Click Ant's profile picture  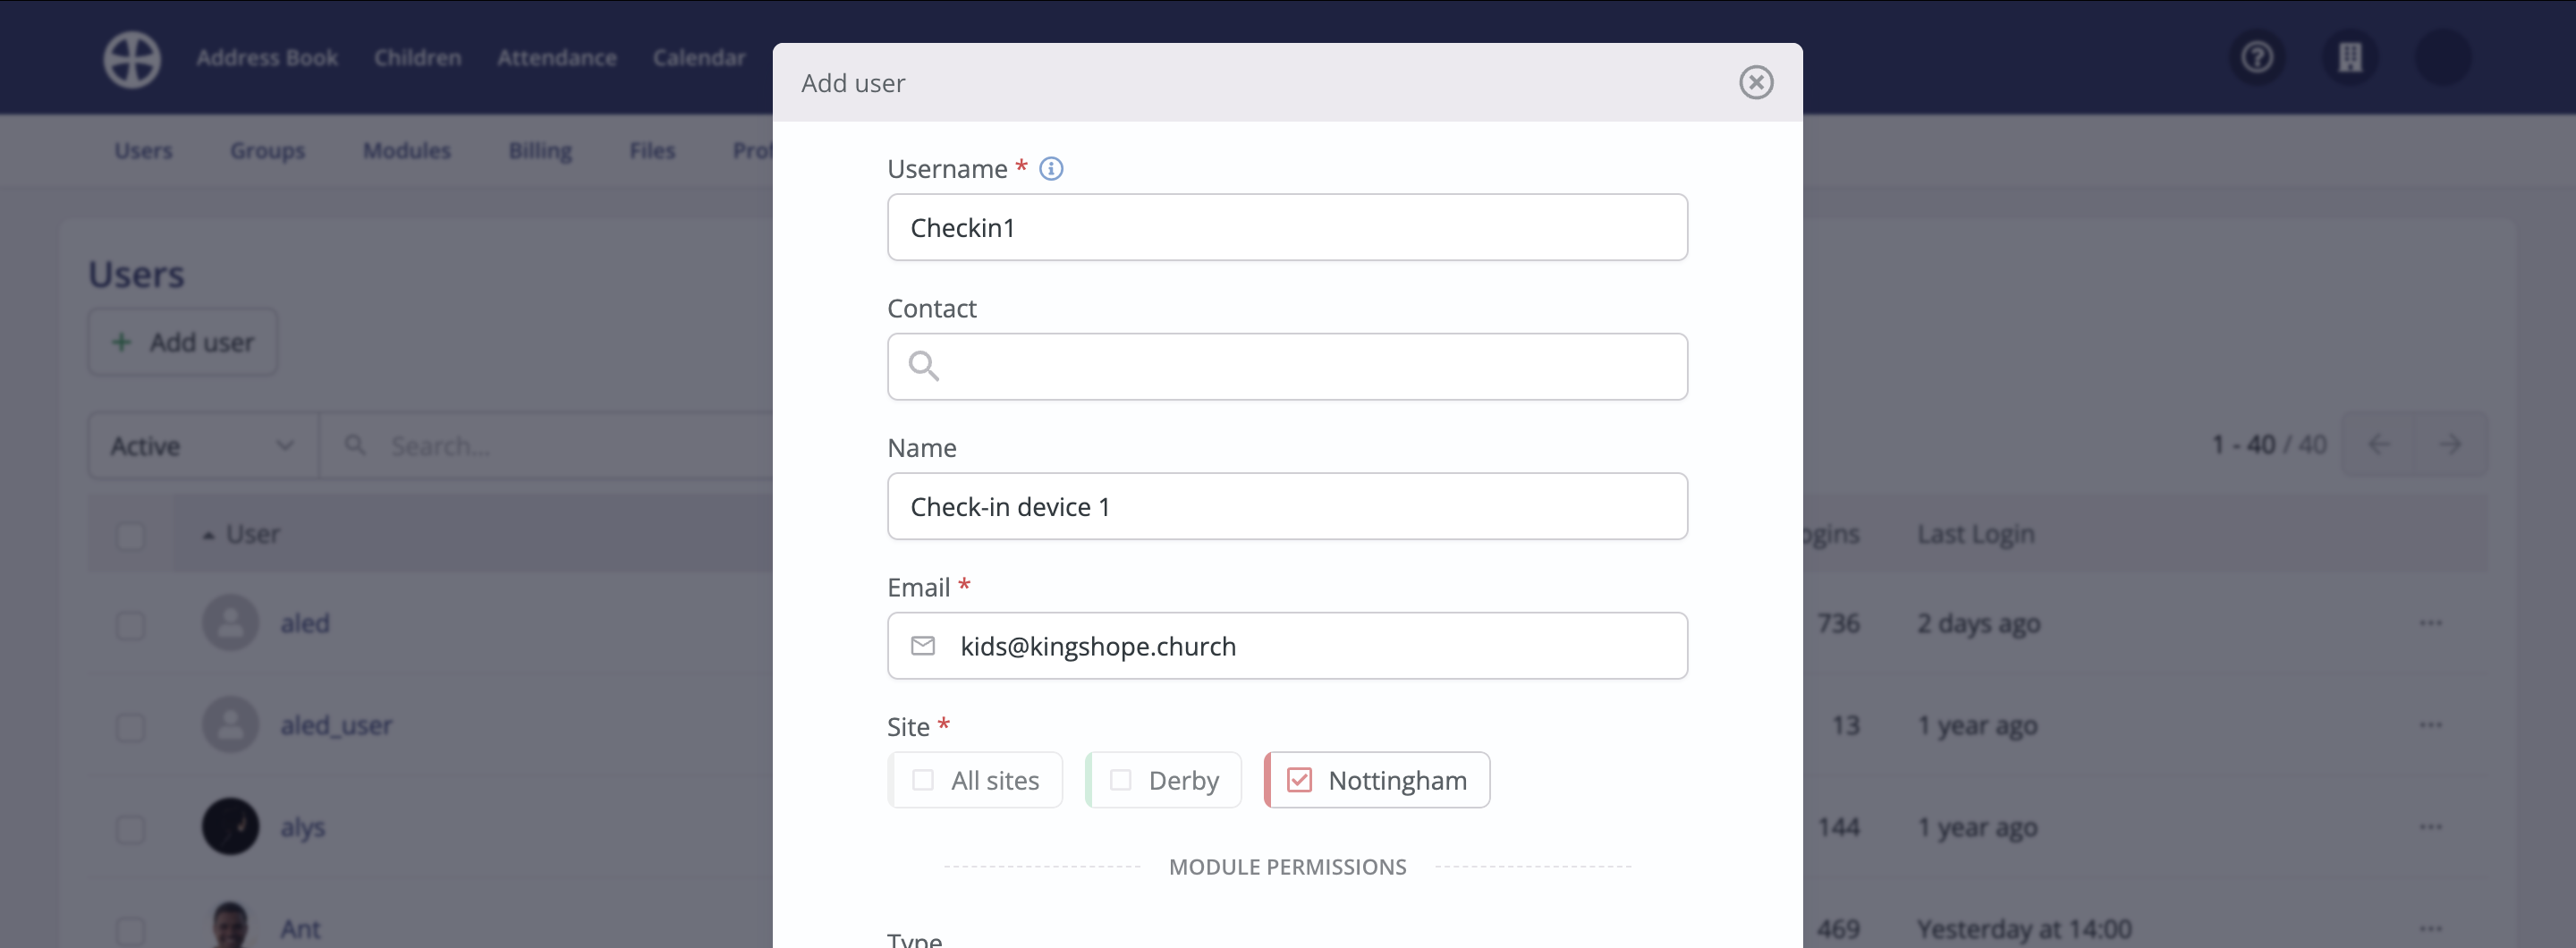pyautogui.click(x=230, y=925)
